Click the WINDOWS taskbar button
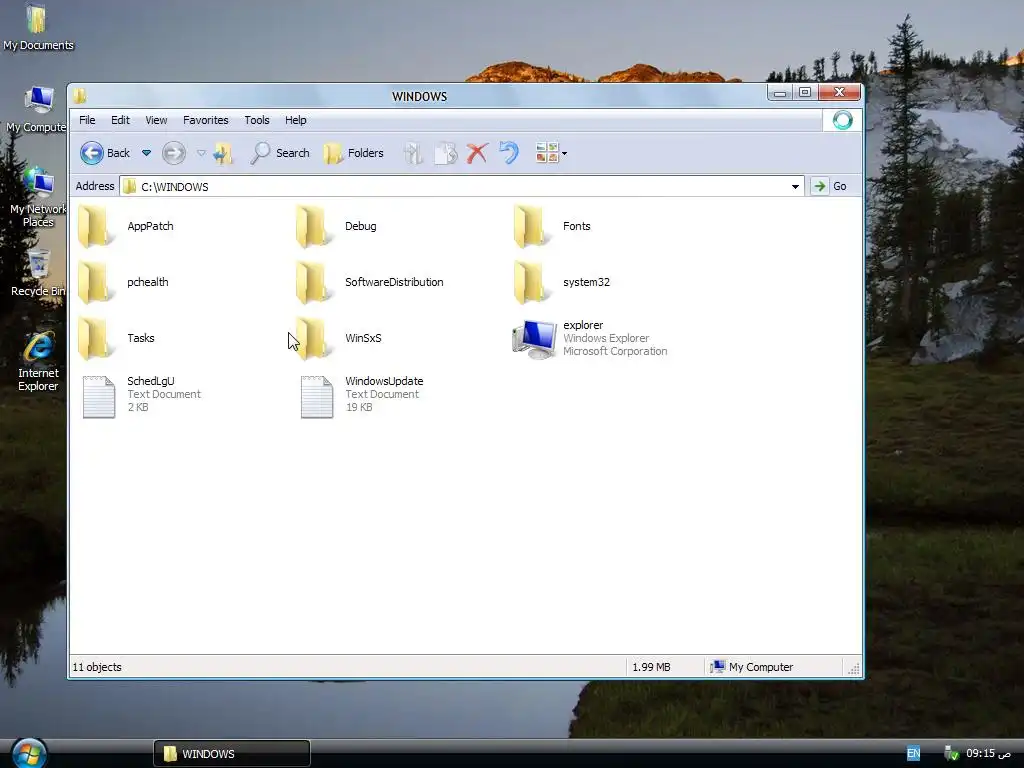The width and height of the screenshot is (1024, 768). (x=232, y=754)
